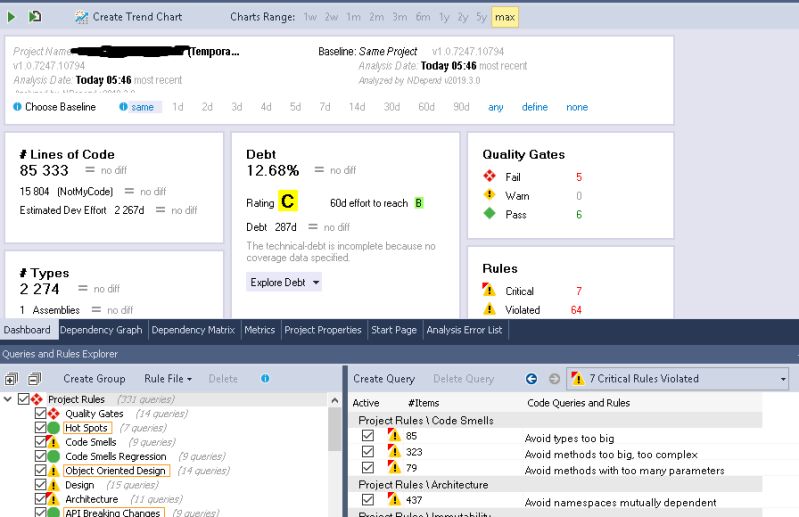Click the Delete Query button
Viewport: 799px width, 517px height.
tap(464, 378)
